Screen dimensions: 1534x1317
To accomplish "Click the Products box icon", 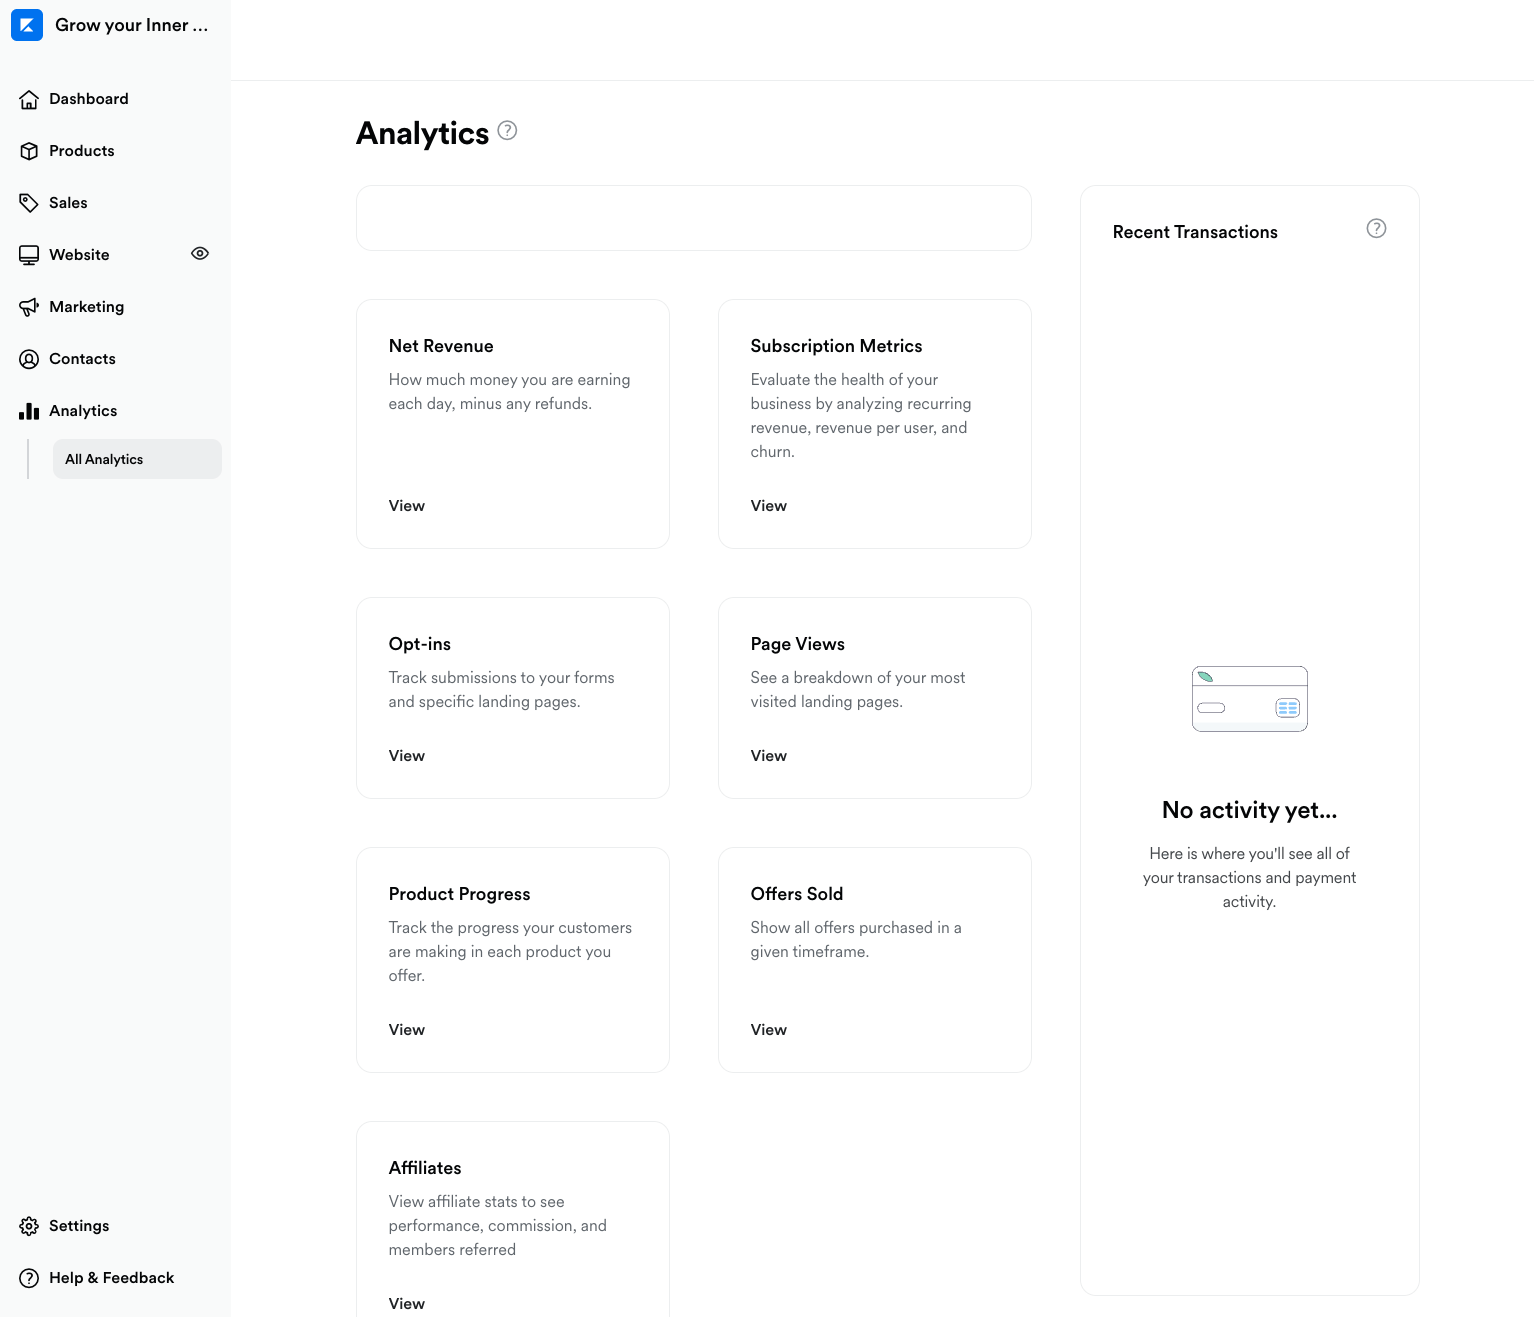I will [x=29, y=151].
